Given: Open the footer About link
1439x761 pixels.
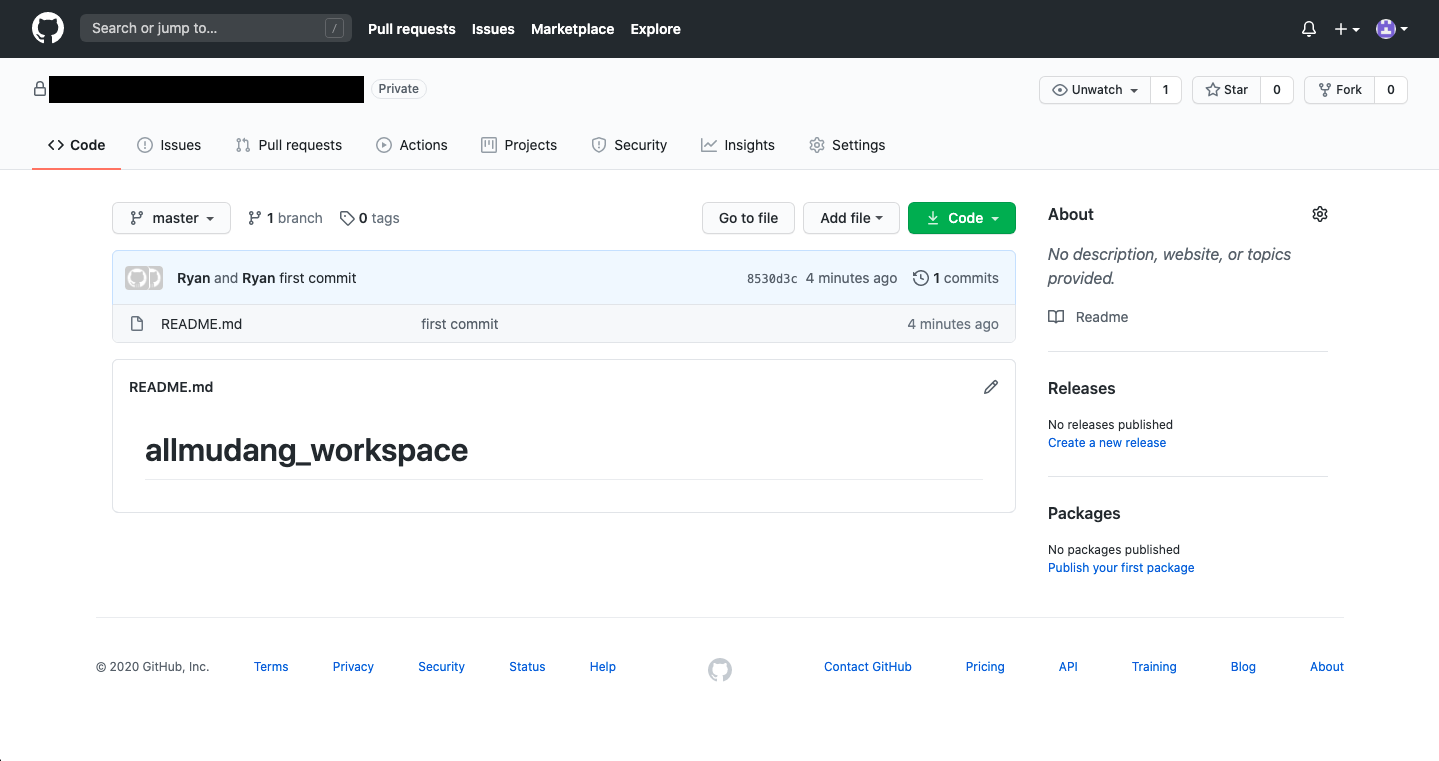Looking at the screenshot, I should coord(1327,667).
